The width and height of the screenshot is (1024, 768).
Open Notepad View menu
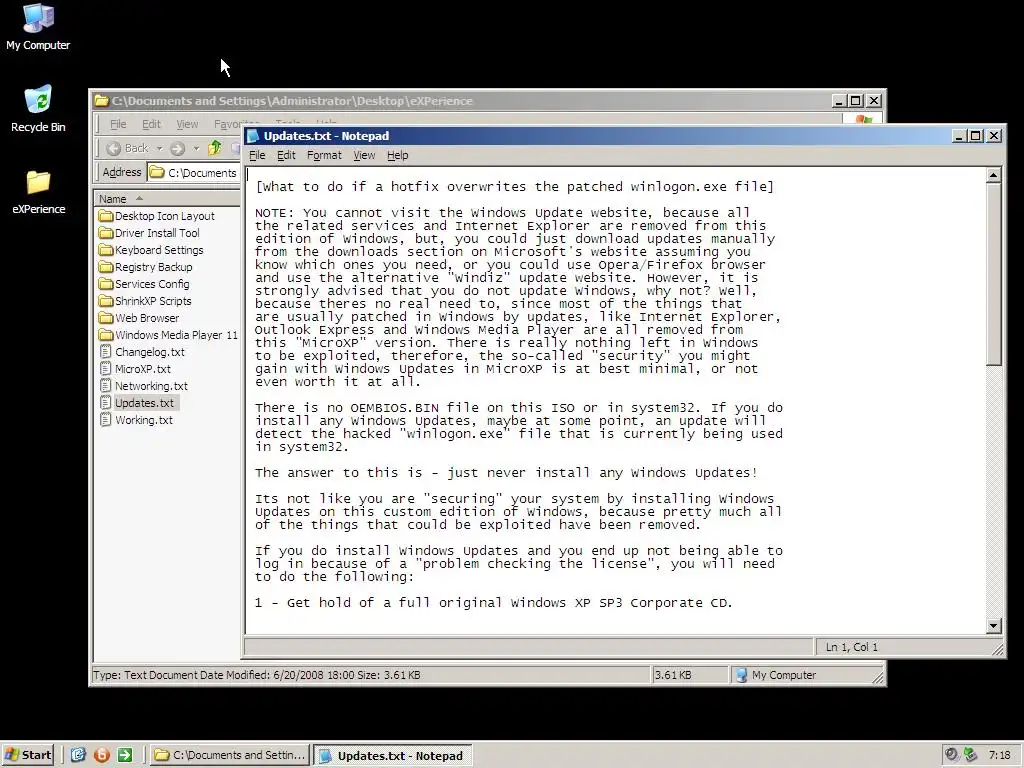pos(364,155)
